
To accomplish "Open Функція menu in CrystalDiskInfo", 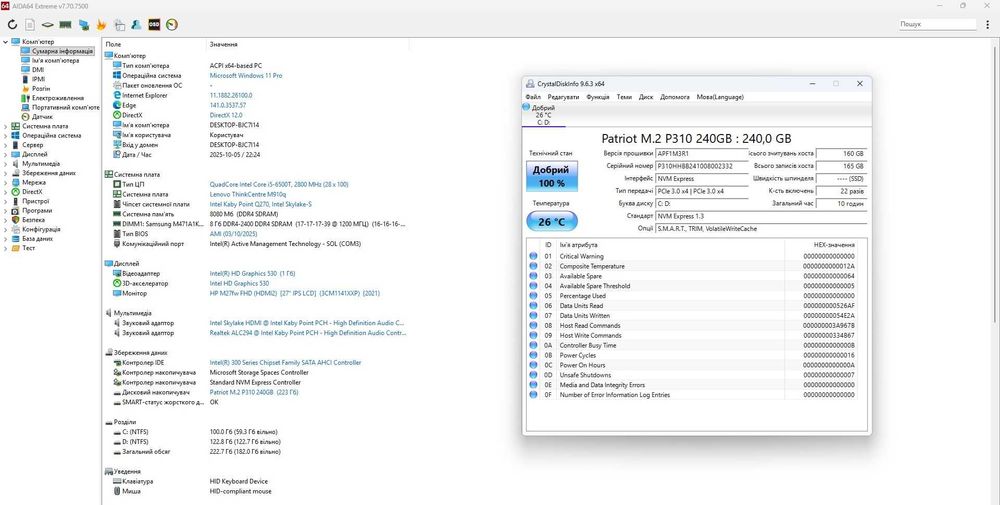I will (598, 97).
